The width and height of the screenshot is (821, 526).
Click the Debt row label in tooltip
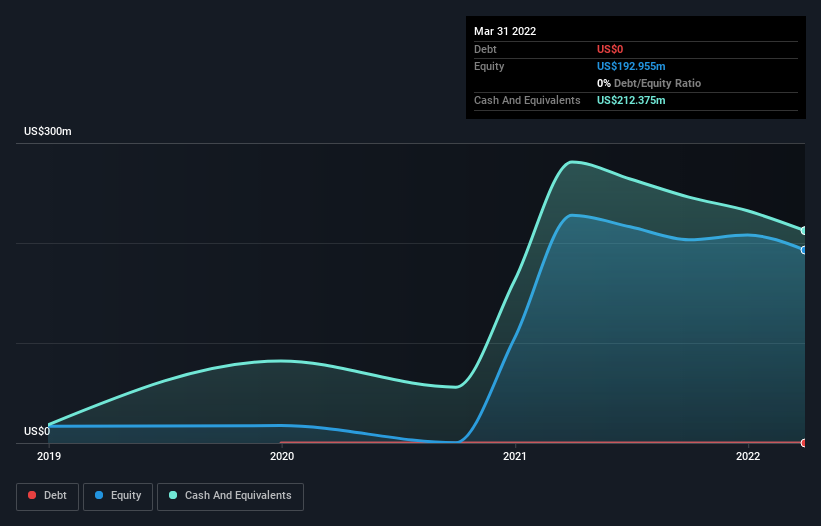tap(485, 49)
